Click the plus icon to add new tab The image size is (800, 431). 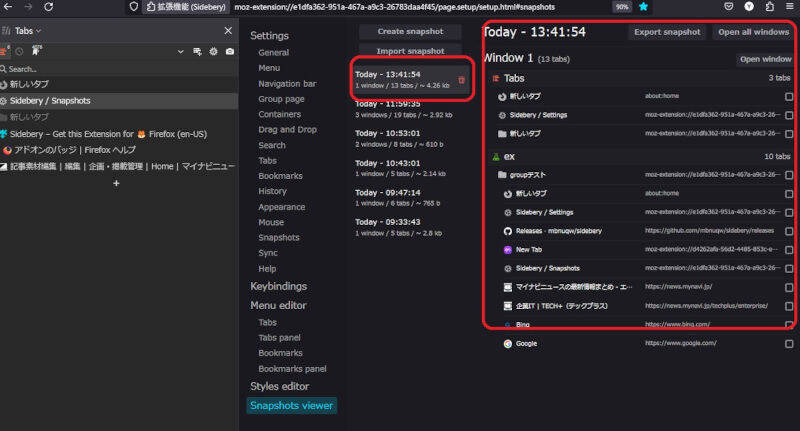[116, 183]
